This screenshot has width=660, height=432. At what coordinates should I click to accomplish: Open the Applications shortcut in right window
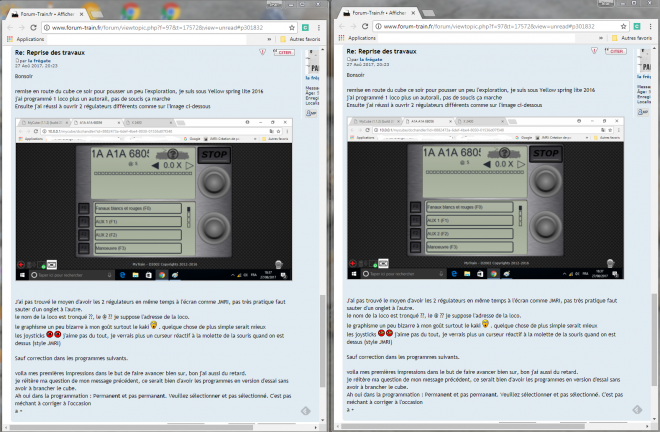(357, 38)
